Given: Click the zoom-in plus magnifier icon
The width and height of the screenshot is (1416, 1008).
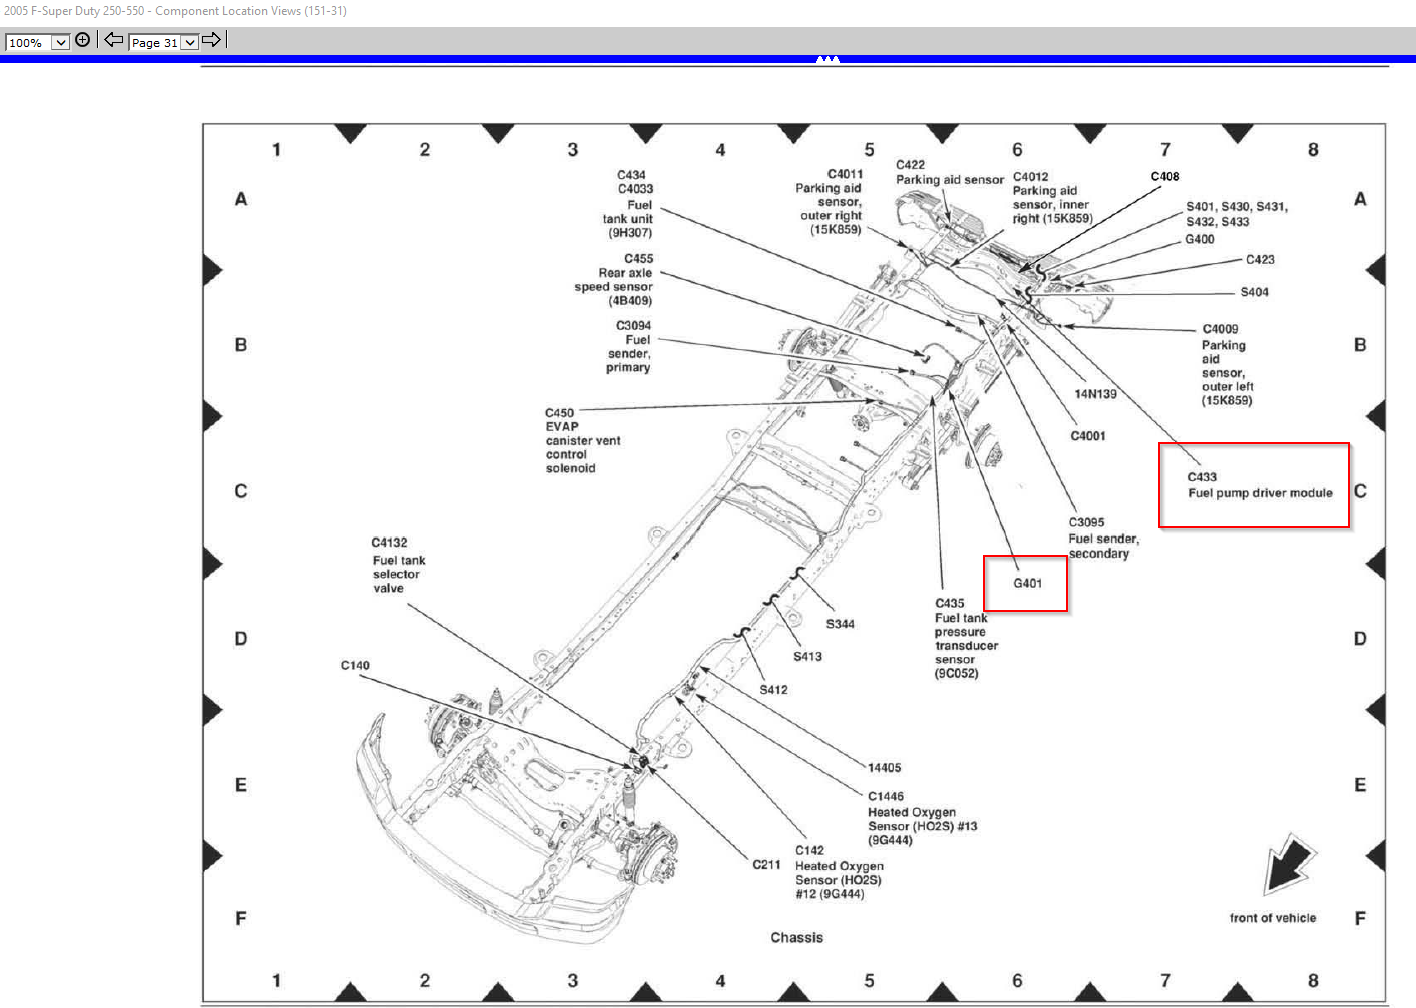Looking at the screenshot, I should pos(82,40).
